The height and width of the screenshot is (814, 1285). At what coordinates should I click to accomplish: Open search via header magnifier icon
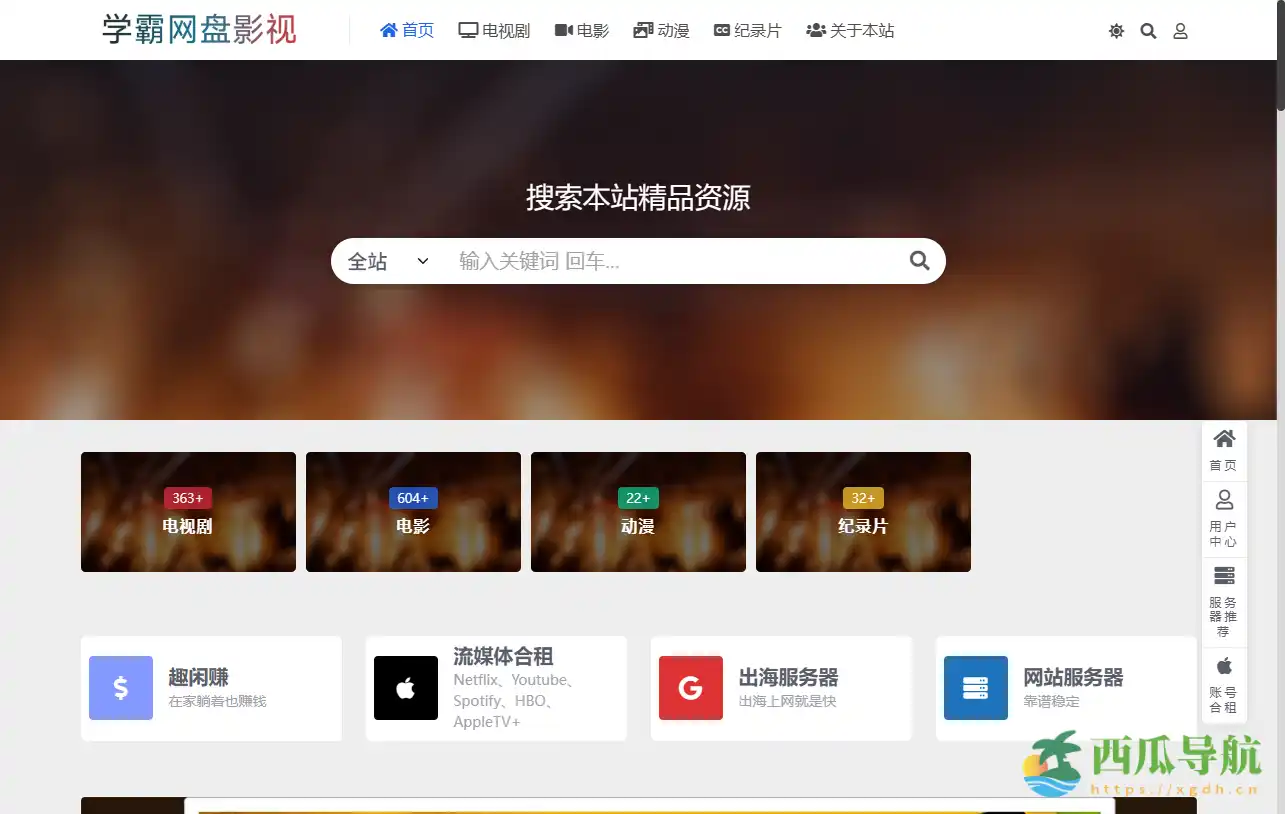[x=1148, y=31]
